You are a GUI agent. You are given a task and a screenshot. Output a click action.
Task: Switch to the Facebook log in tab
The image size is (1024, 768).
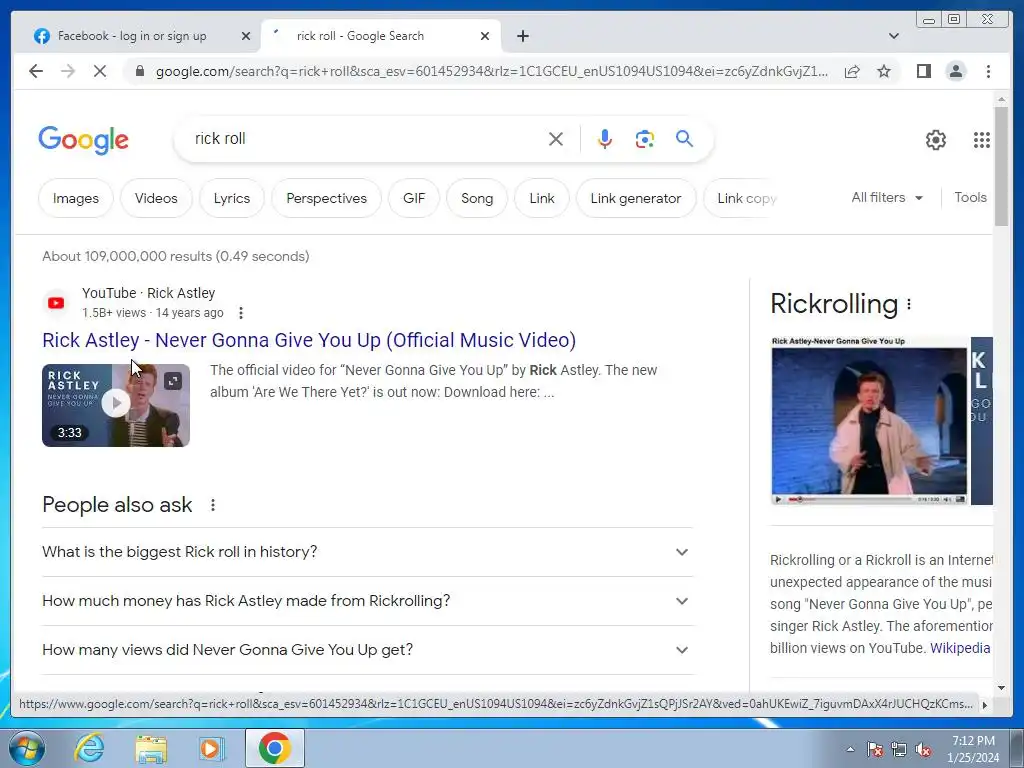click(x=131, y=36)
